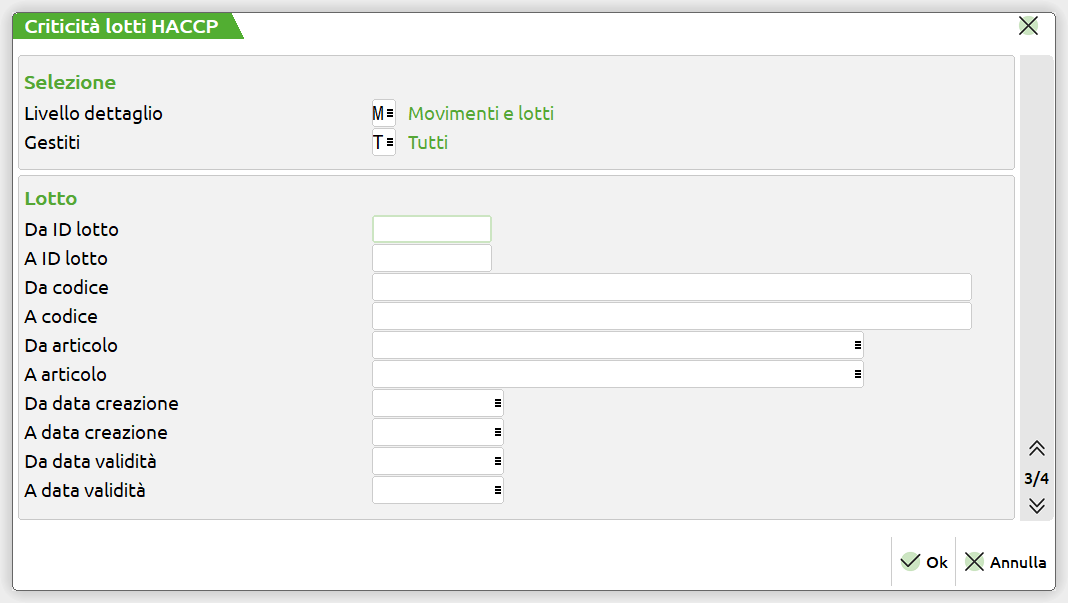The width and height of the screenshot is (1068, 603).
Task: Open lookup list for A articolo
Action: pos(857,374)
